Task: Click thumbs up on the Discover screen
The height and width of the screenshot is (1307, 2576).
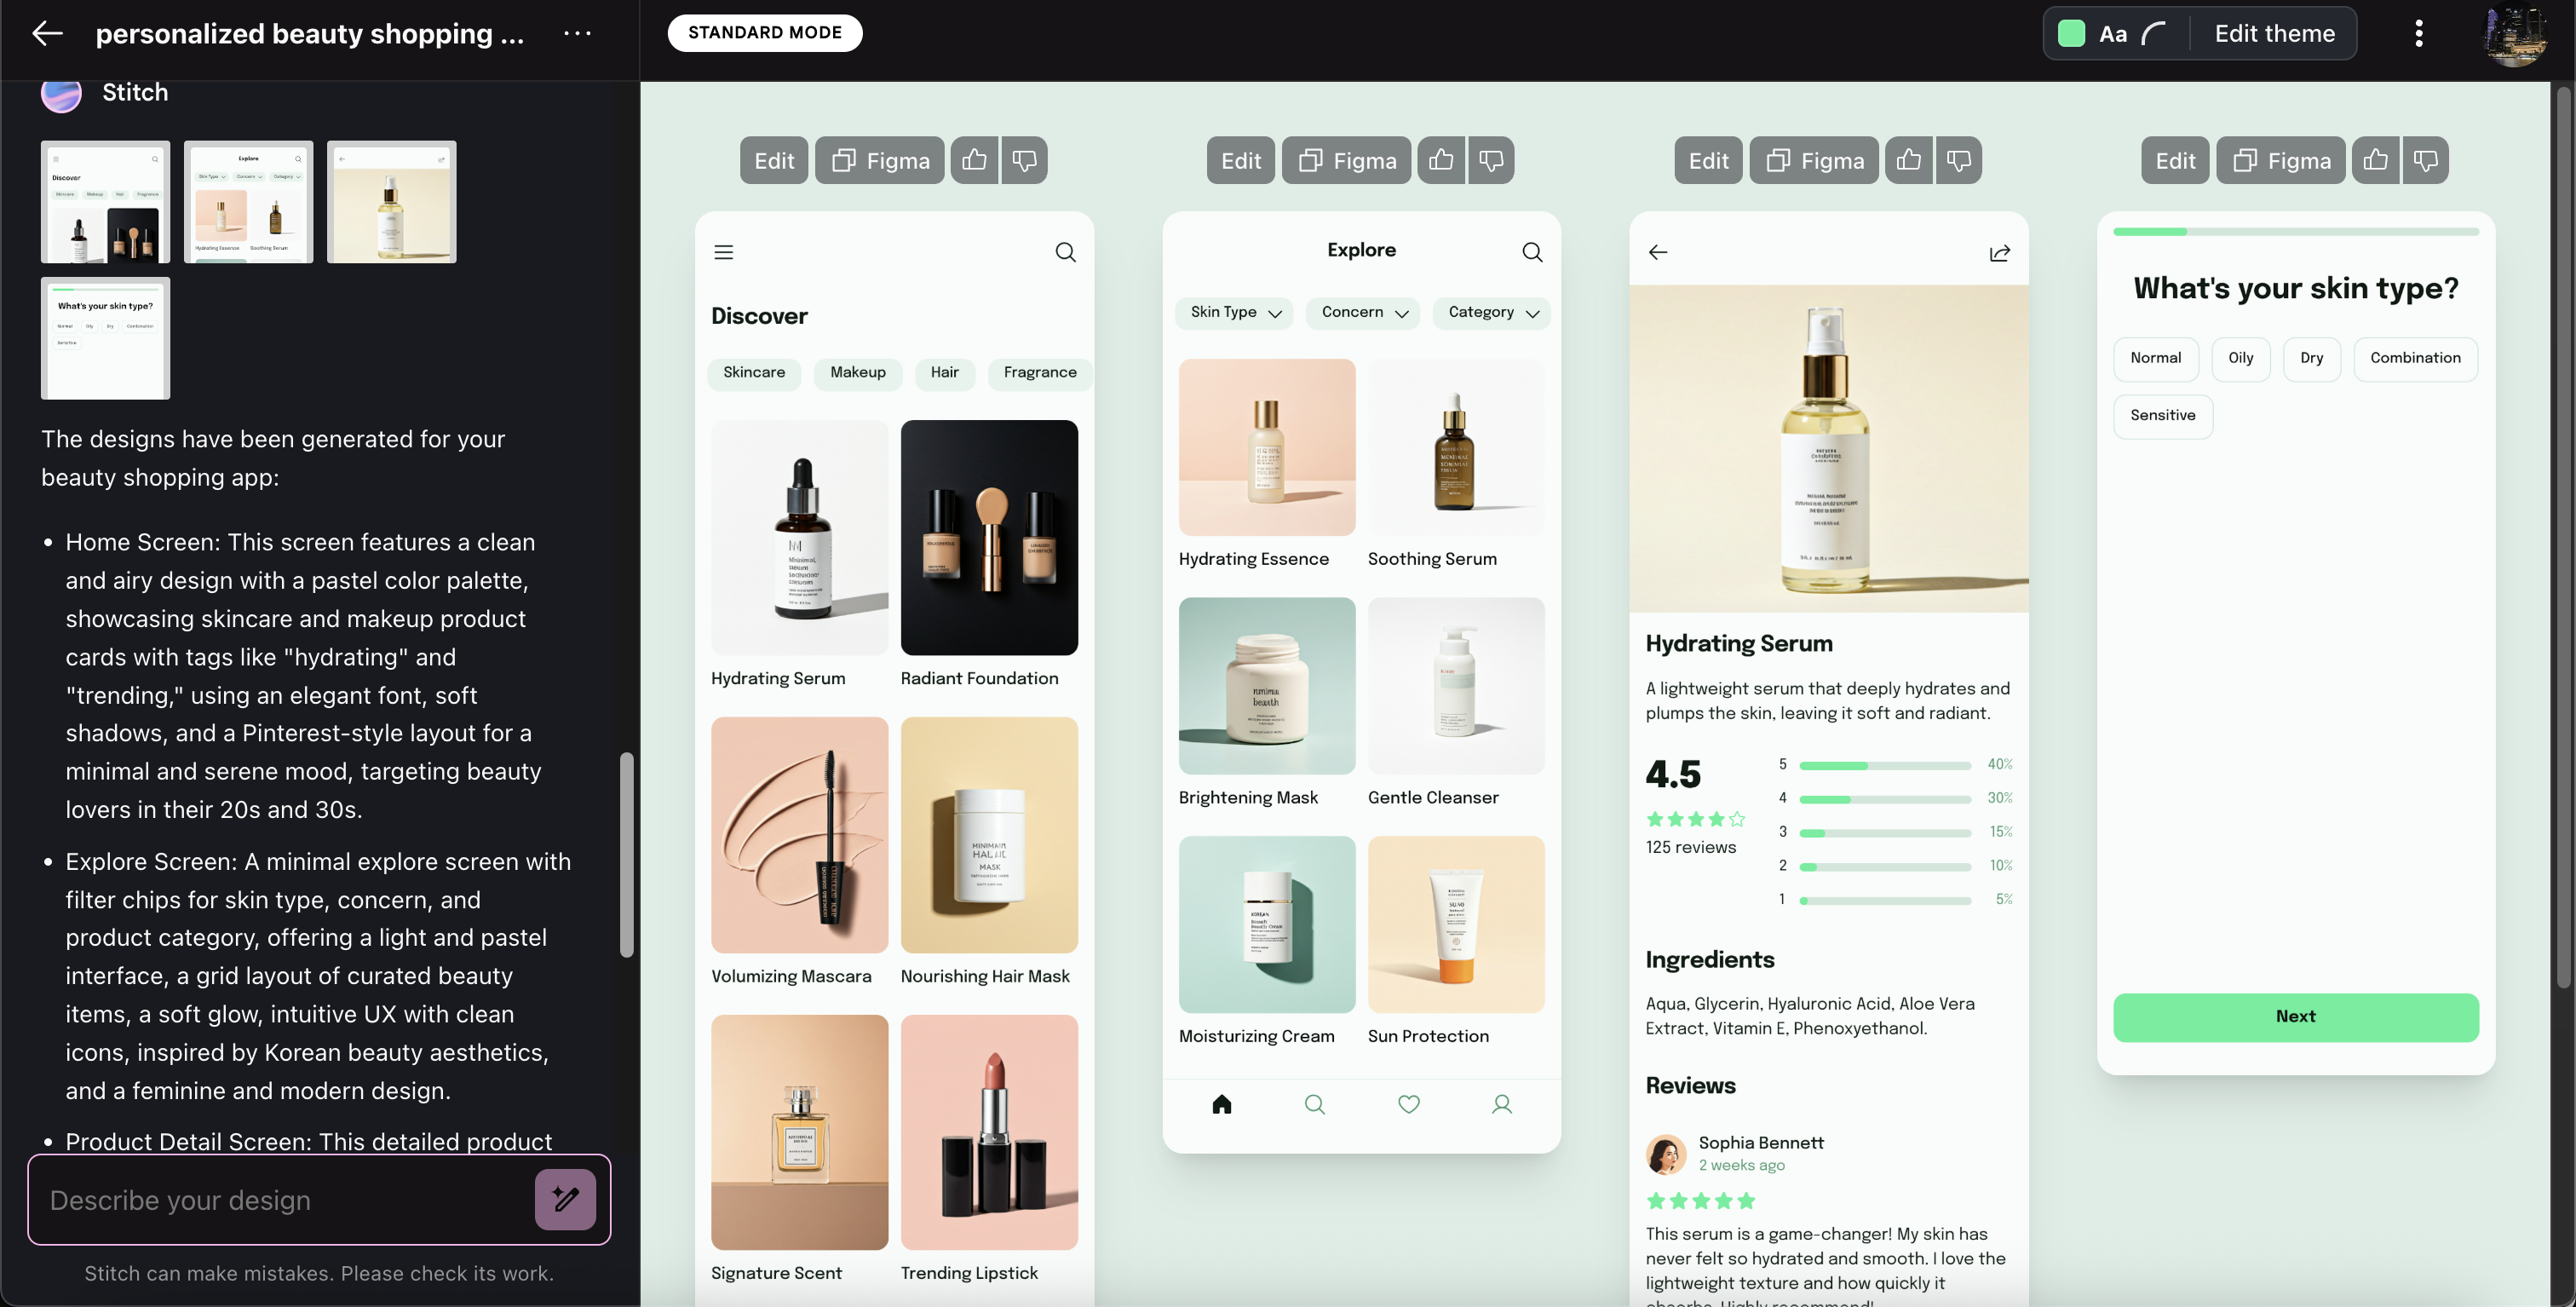Action: tap(974, 160)
